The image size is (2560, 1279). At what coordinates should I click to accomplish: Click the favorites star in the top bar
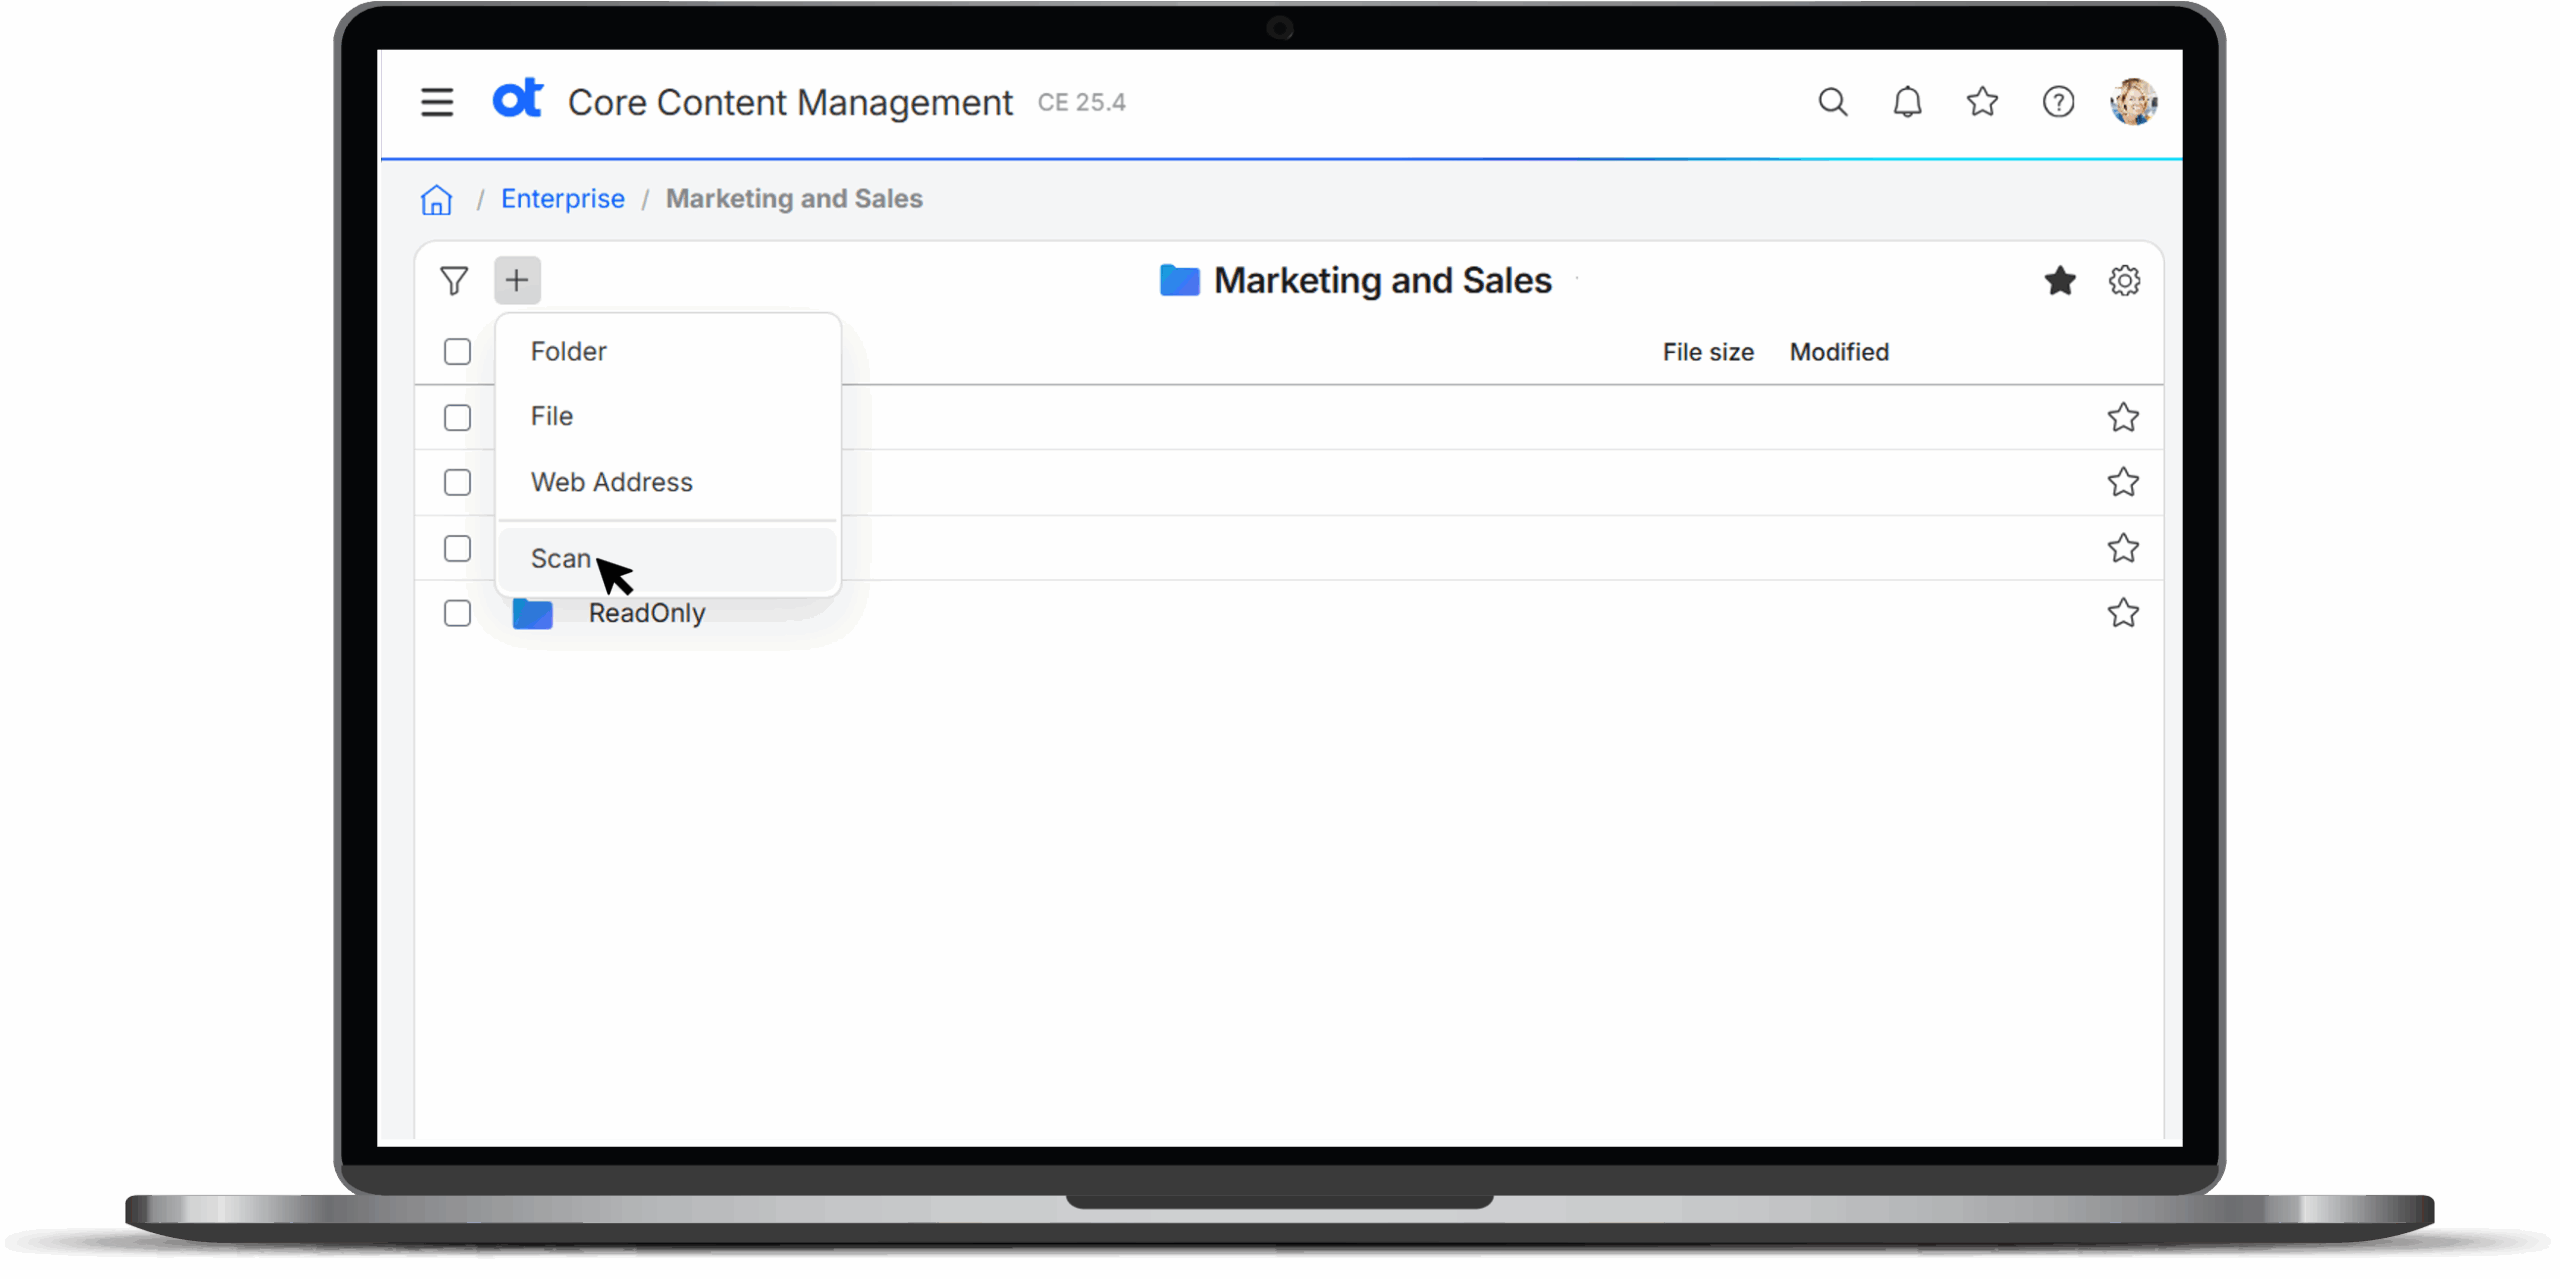click(1983, 102)
